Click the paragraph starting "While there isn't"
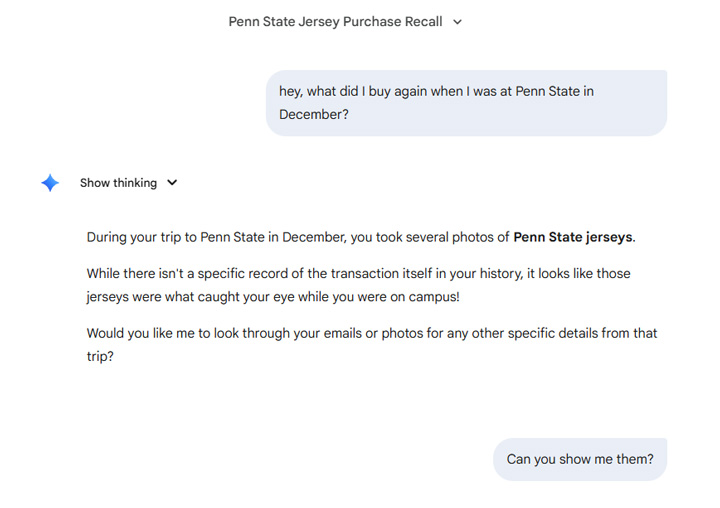Image resolution: width=720 pixels, height=508 pixels. coord(358,285)
